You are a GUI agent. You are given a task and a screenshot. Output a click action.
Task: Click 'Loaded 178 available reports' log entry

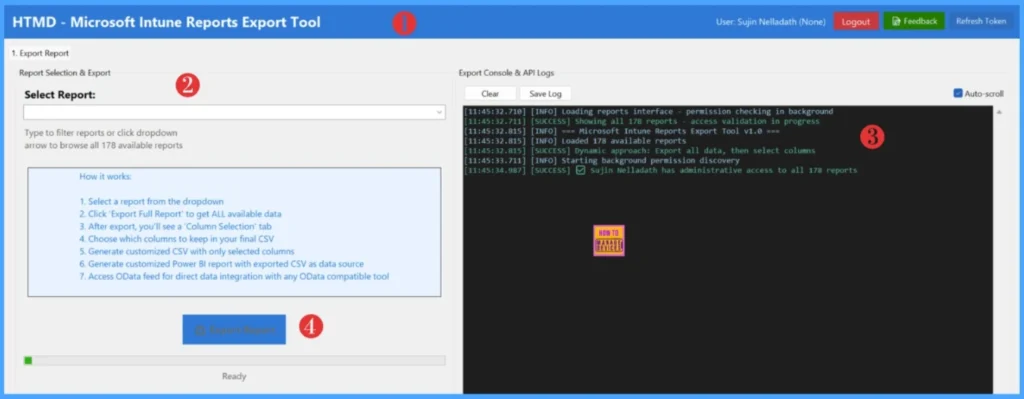pos(575,141)
